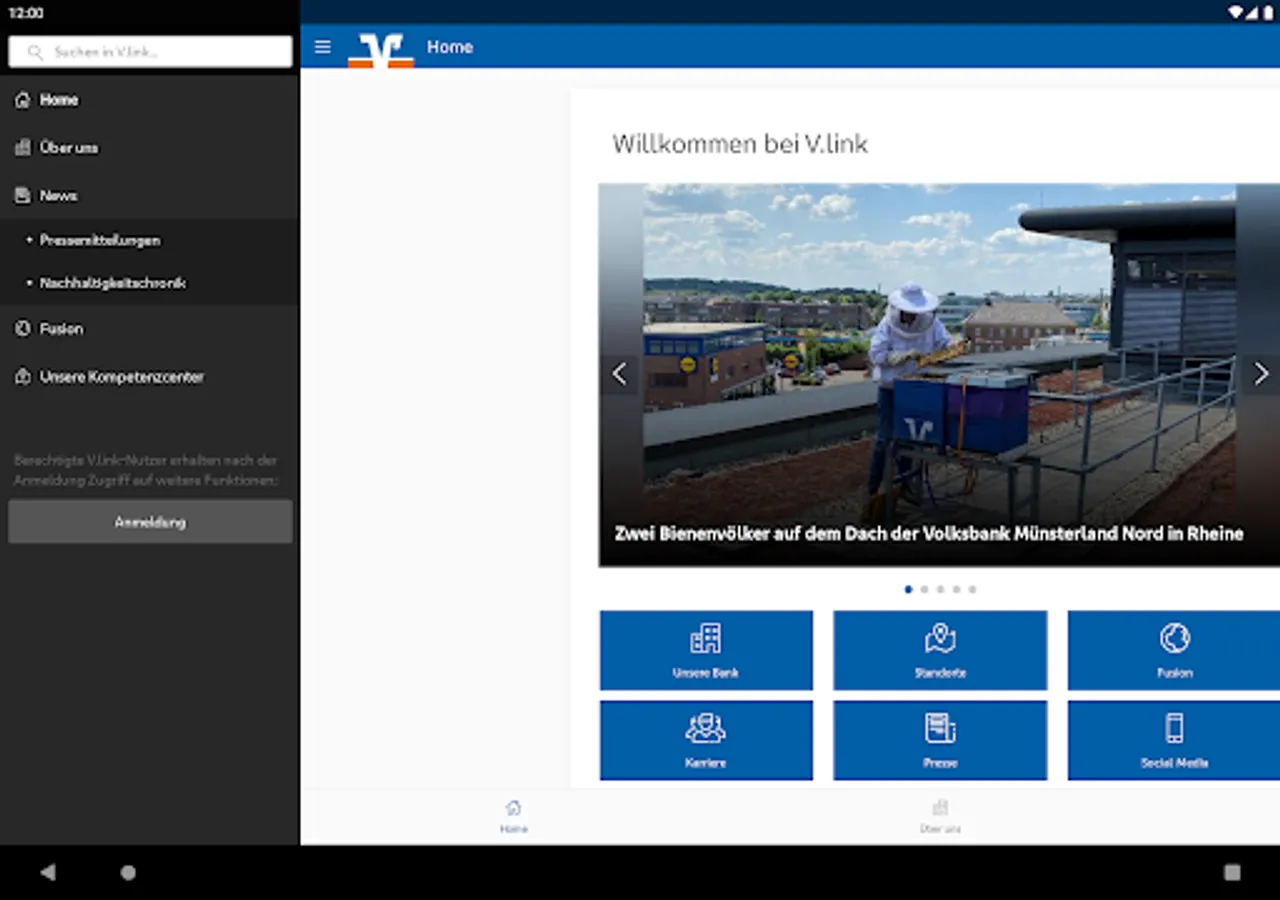Click the Unsere Kompetenzcenter icon in sidebar
Viewport: 1280px width, 900px height.
click(22, 376)
